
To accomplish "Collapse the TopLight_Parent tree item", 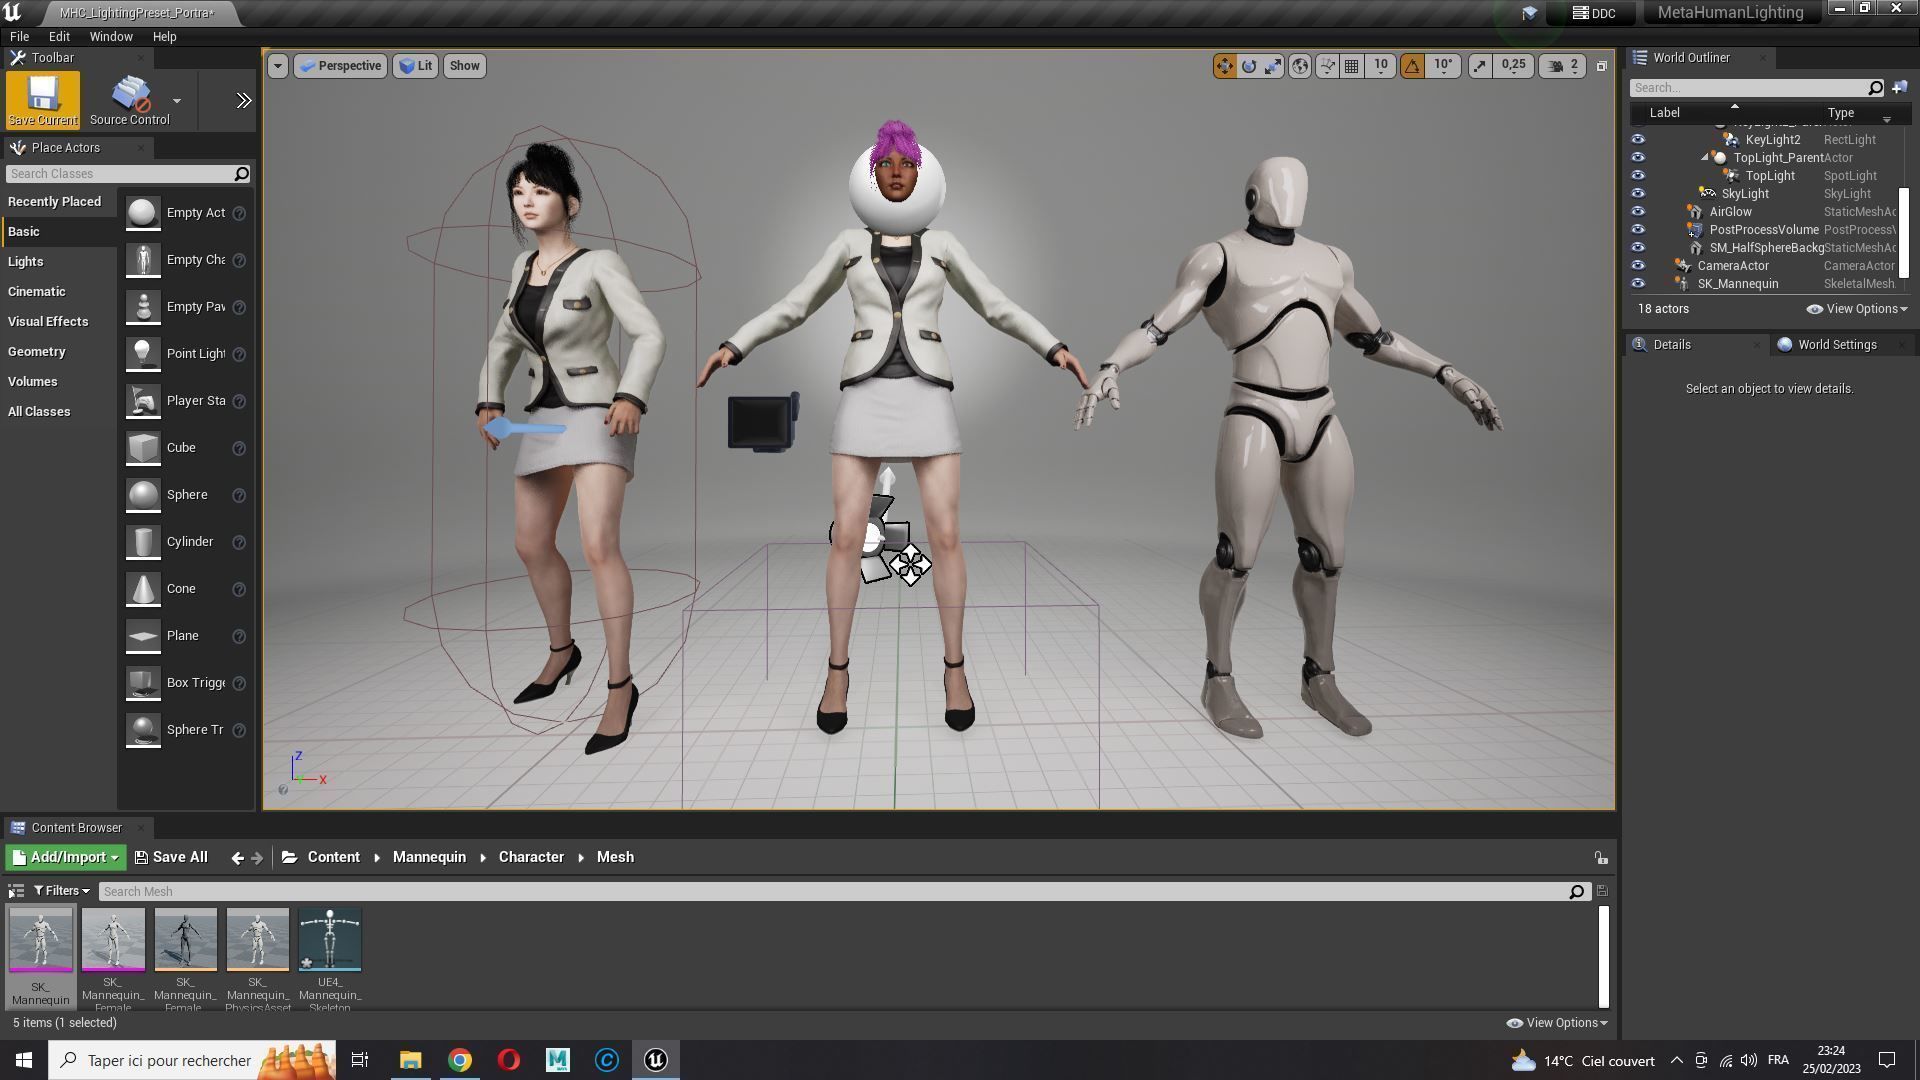I will [1705, 158].
